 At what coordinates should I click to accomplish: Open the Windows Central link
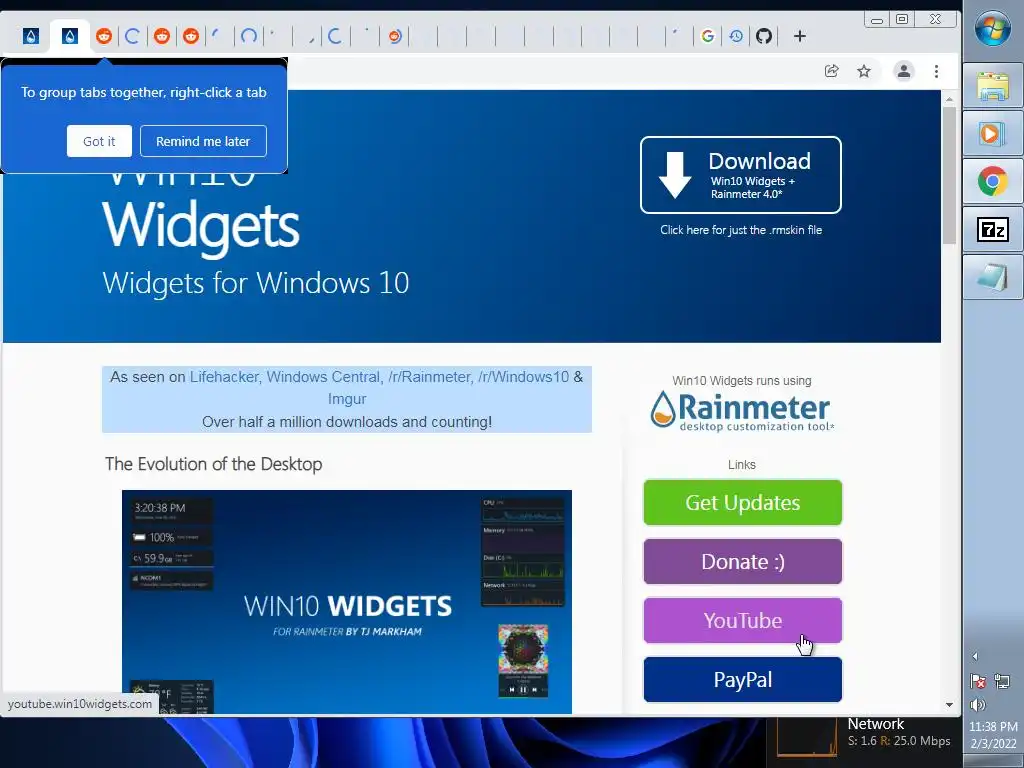pos(323,377)
